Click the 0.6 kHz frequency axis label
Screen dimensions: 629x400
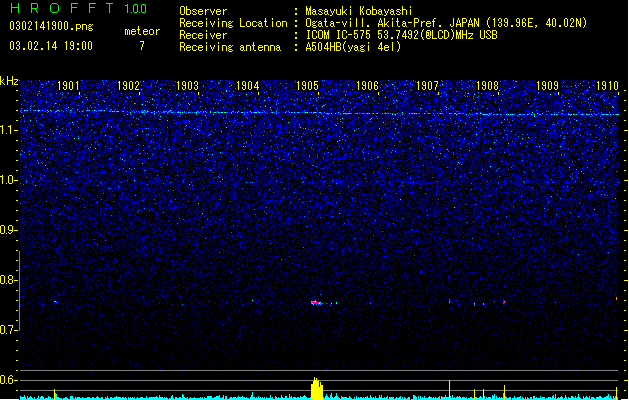point(9,380)
